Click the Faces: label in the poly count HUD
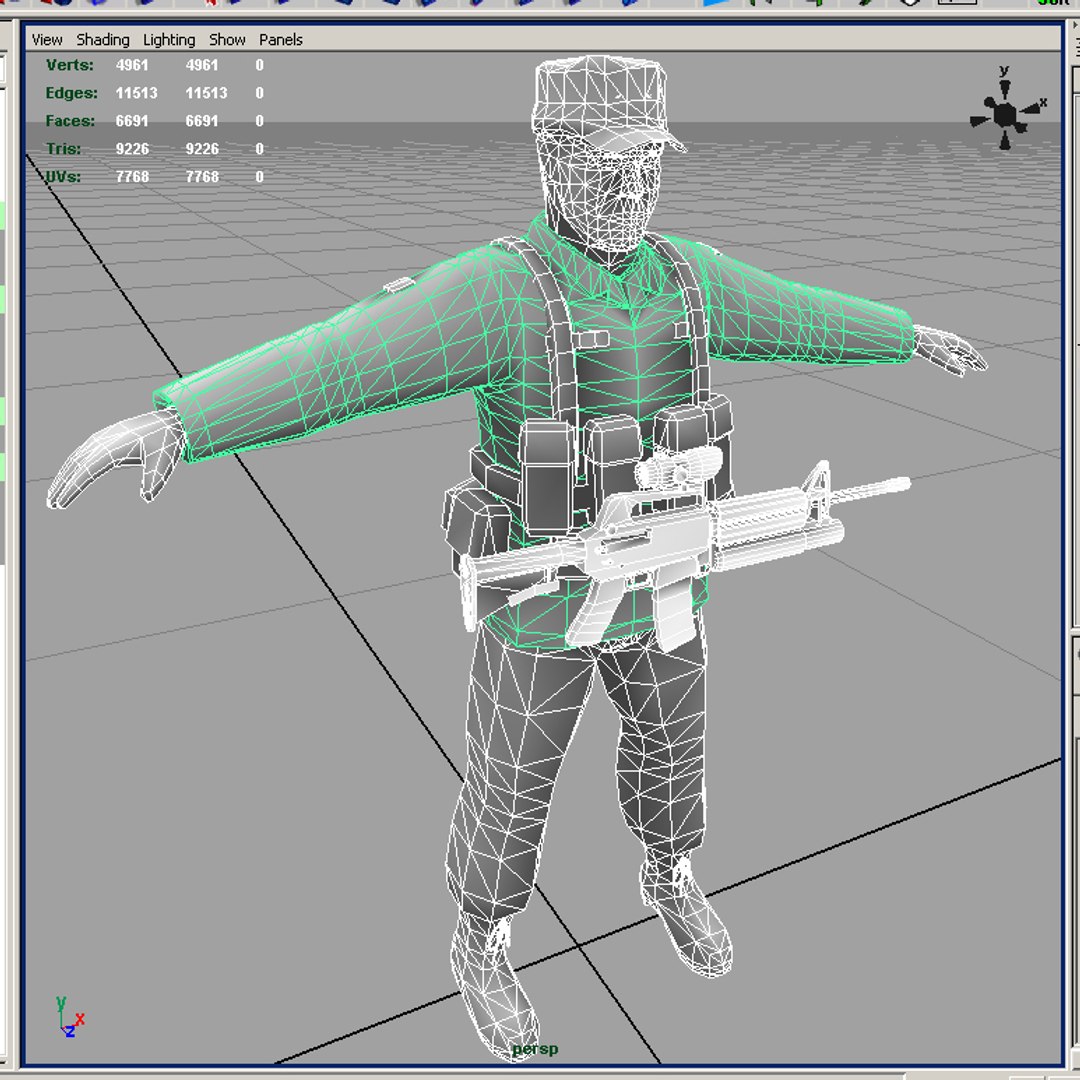 (x=70, y=121)
